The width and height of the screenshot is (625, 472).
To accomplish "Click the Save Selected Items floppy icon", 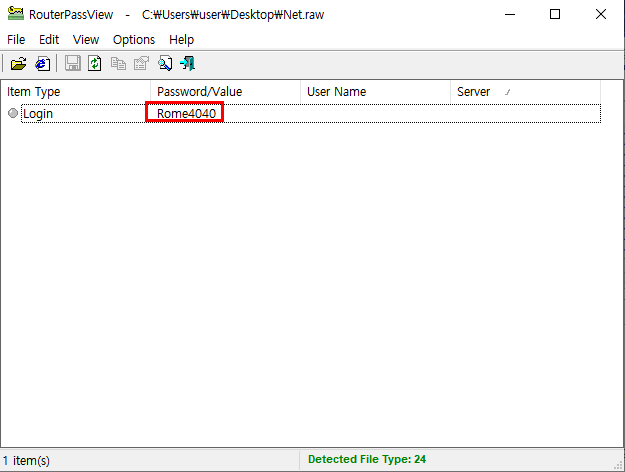I will pyautogui.click(x=73, y=64).
